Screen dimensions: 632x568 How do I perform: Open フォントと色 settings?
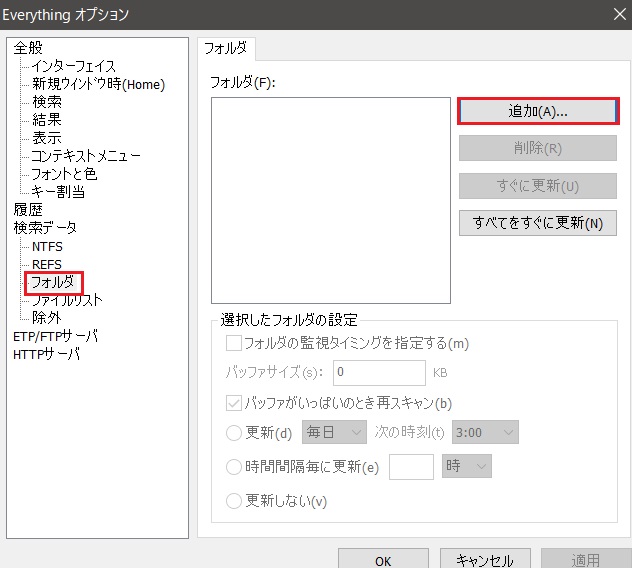[64, 174]
